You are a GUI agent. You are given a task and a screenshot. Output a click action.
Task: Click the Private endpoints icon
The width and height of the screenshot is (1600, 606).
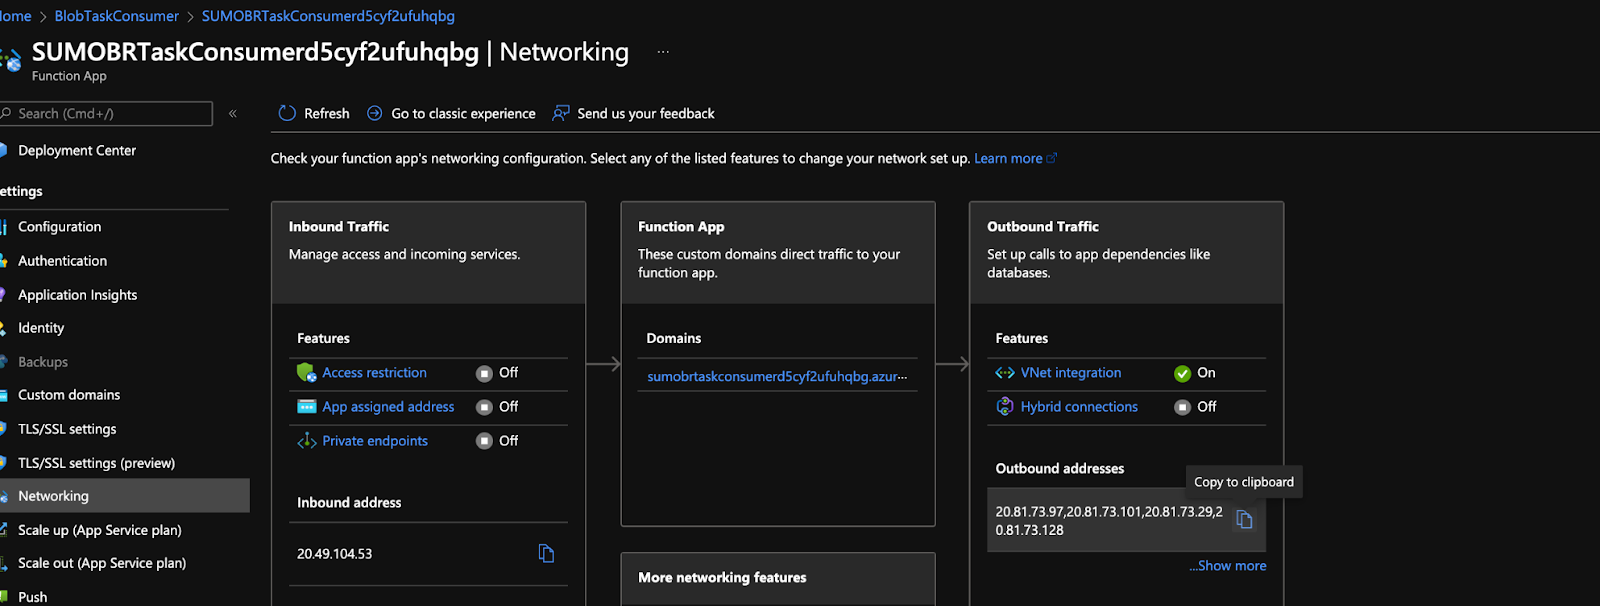(306, 441)
